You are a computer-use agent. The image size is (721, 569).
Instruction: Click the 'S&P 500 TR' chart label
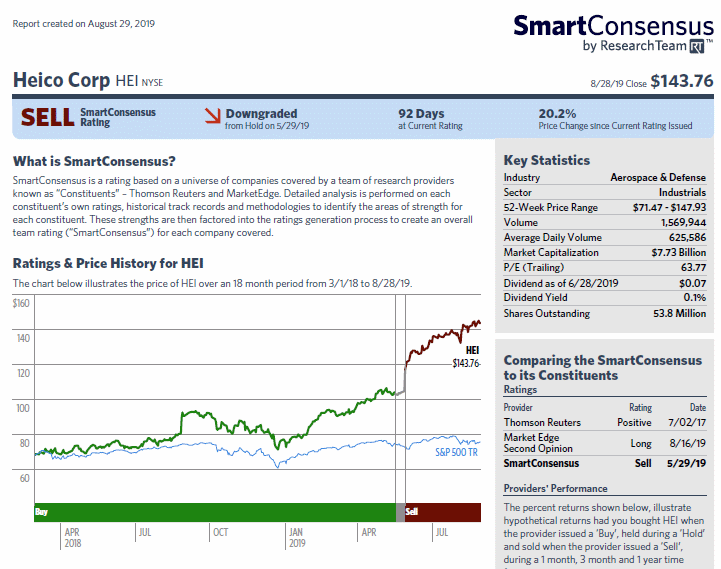click(457, 453)
